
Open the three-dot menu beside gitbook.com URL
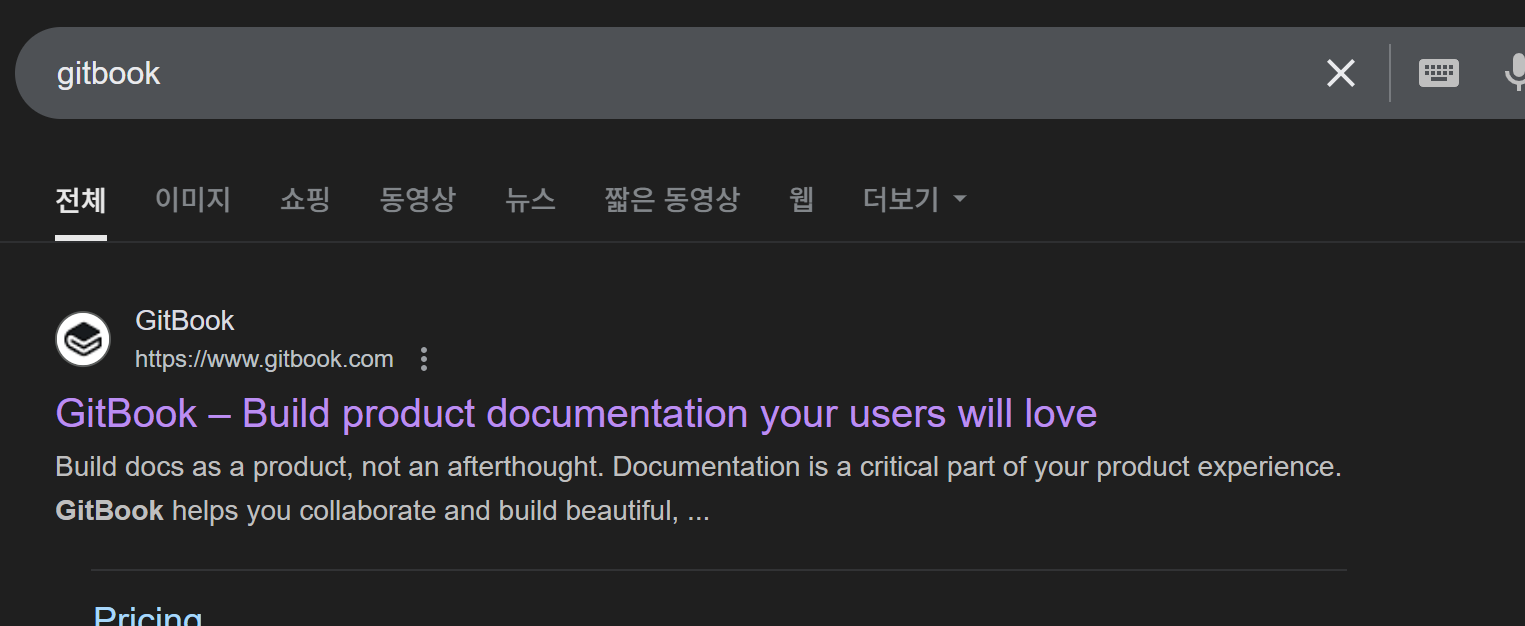coord(424,359)
